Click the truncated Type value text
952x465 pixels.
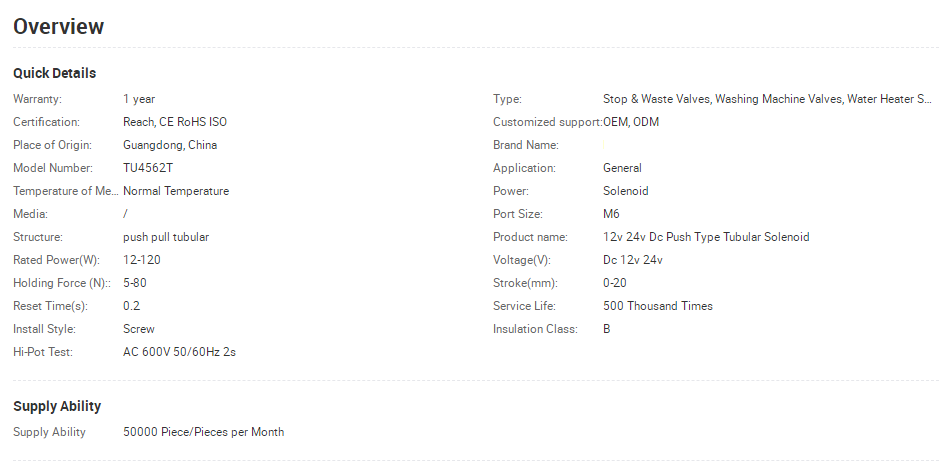(x=767, y=99)
